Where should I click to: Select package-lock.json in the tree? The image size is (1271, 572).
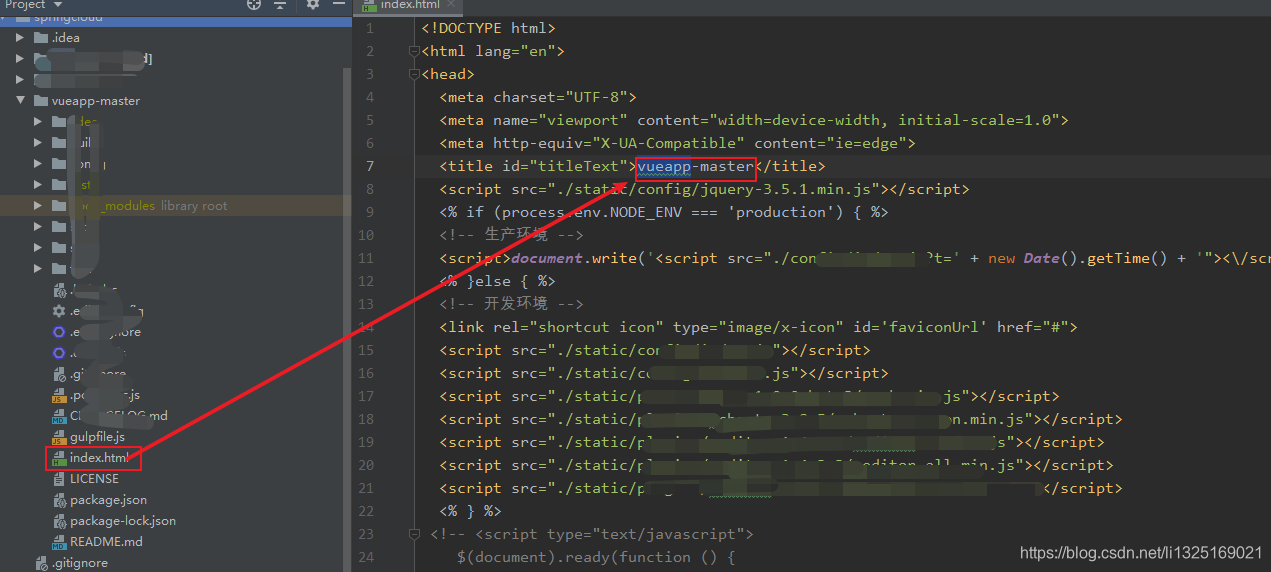(x=123, y=521)
